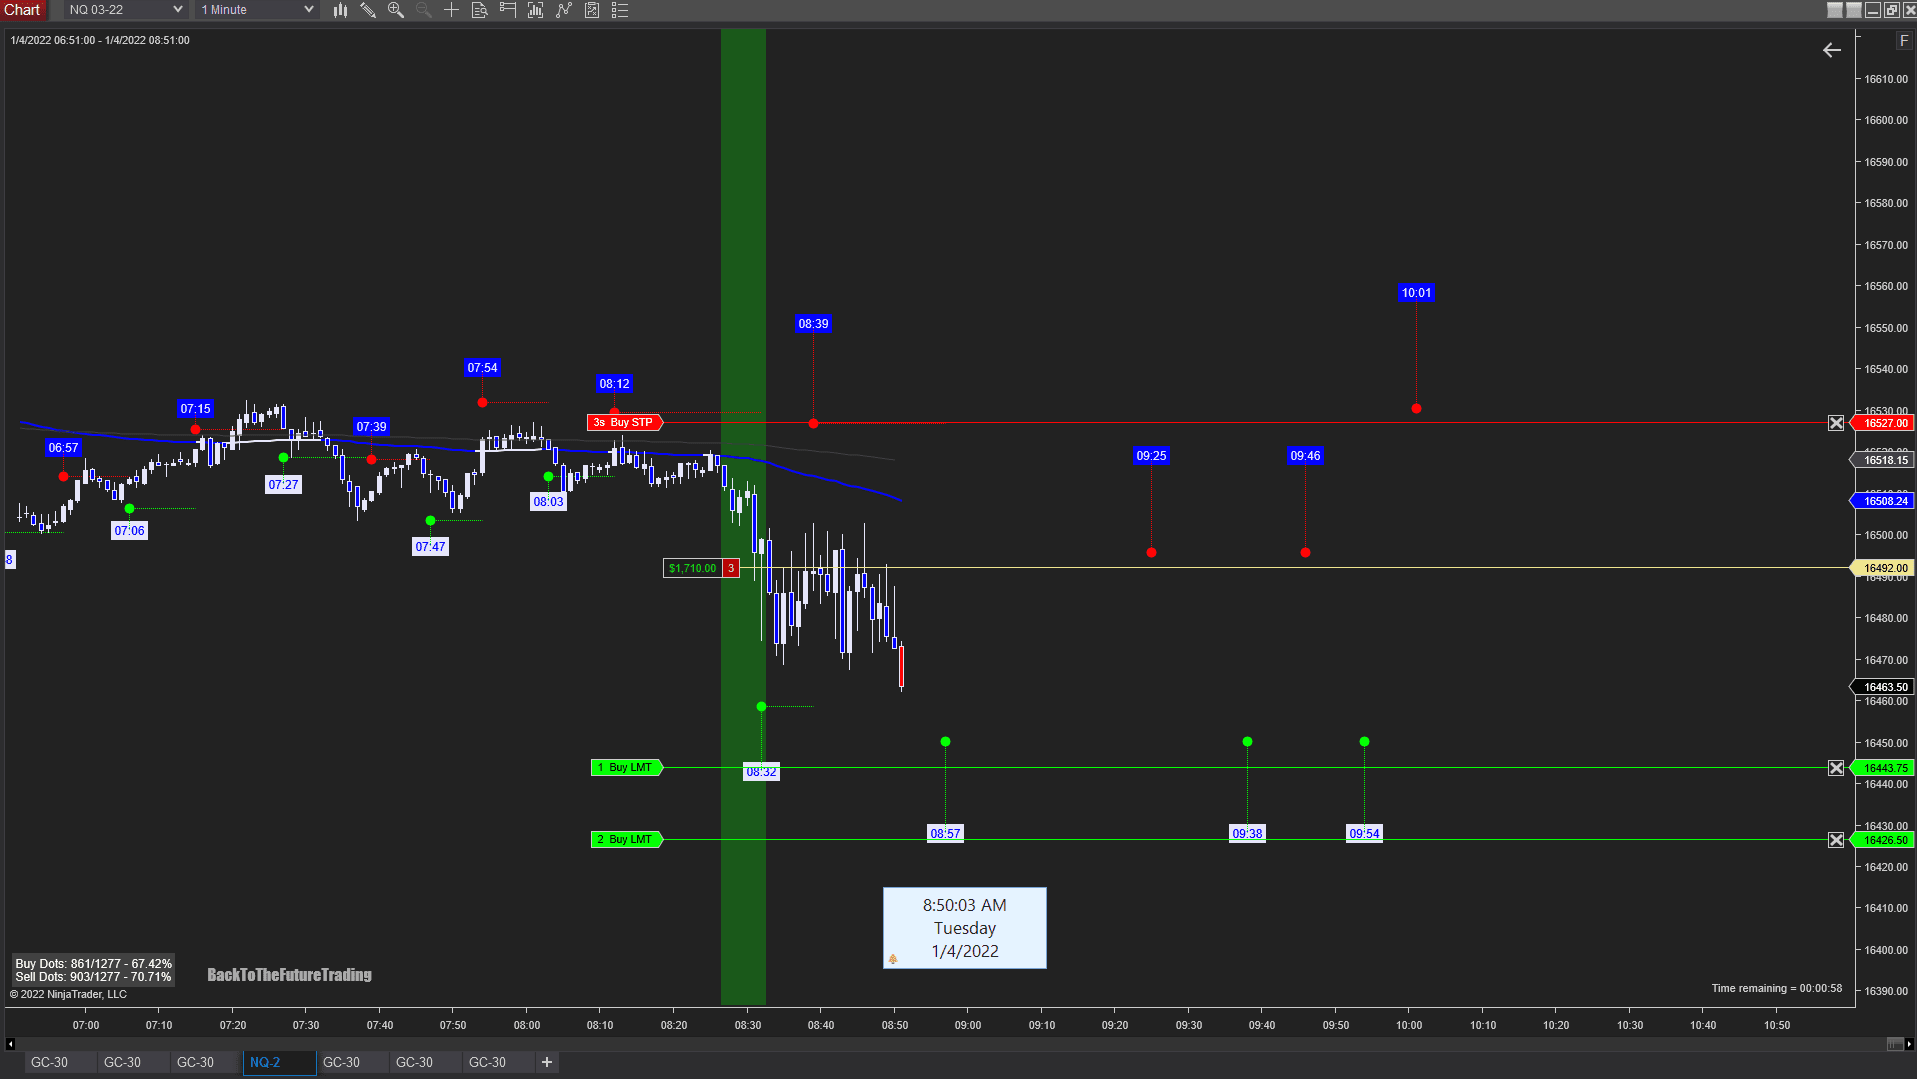Click the 8:50:03 AM clock box
1917x1079 pixels.
pyautogui.click(x=964, y=928)
